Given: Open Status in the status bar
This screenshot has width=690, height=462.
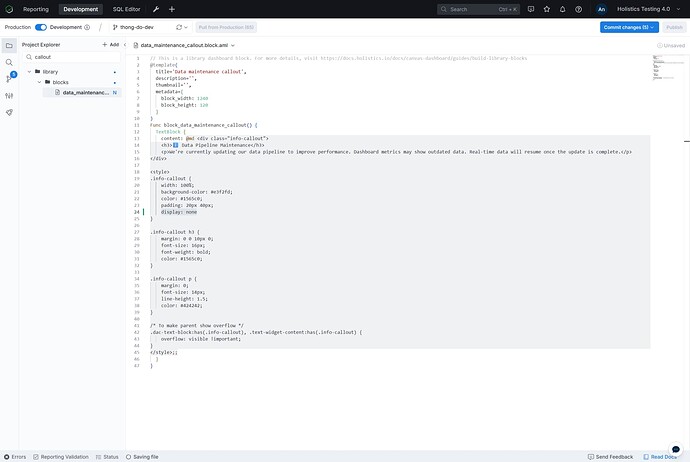Looking at the screenshot, I should tap(107, 457).
